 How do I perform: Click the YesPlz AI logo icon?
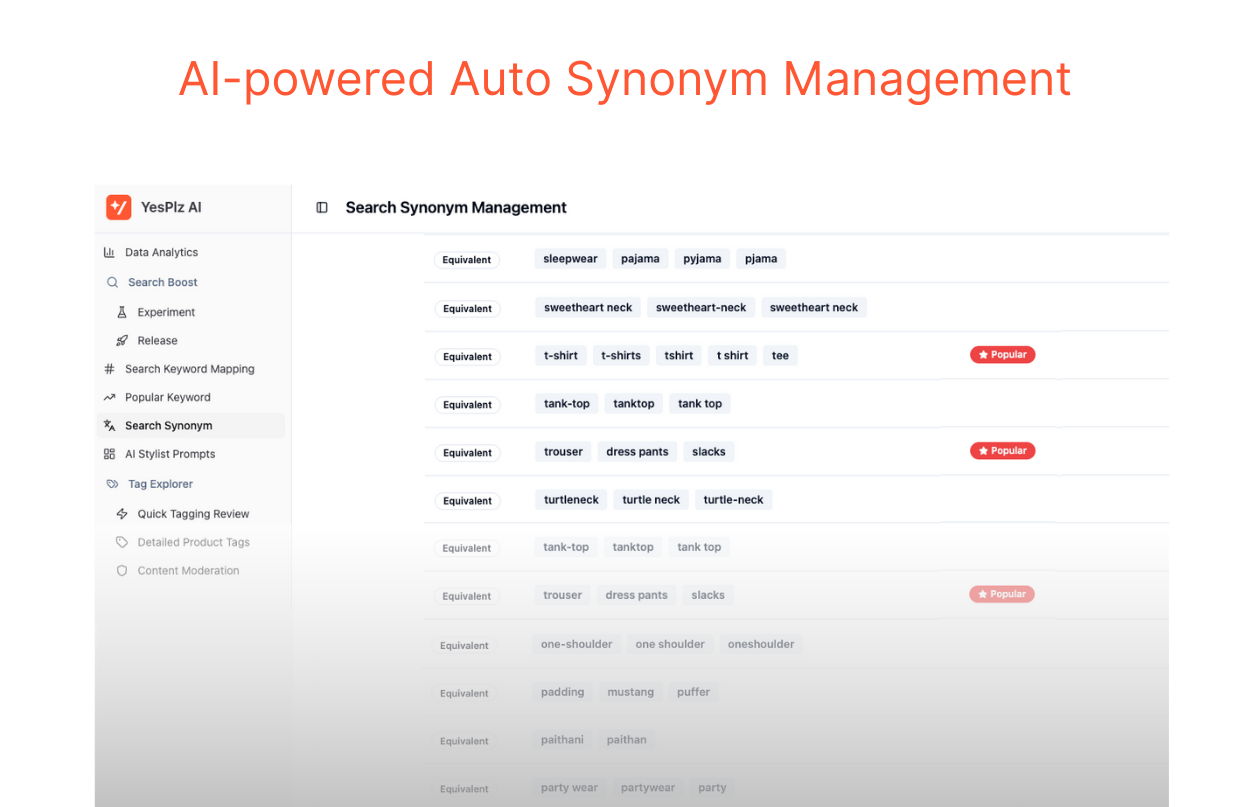pyautogui.click(x=119, y=207)
